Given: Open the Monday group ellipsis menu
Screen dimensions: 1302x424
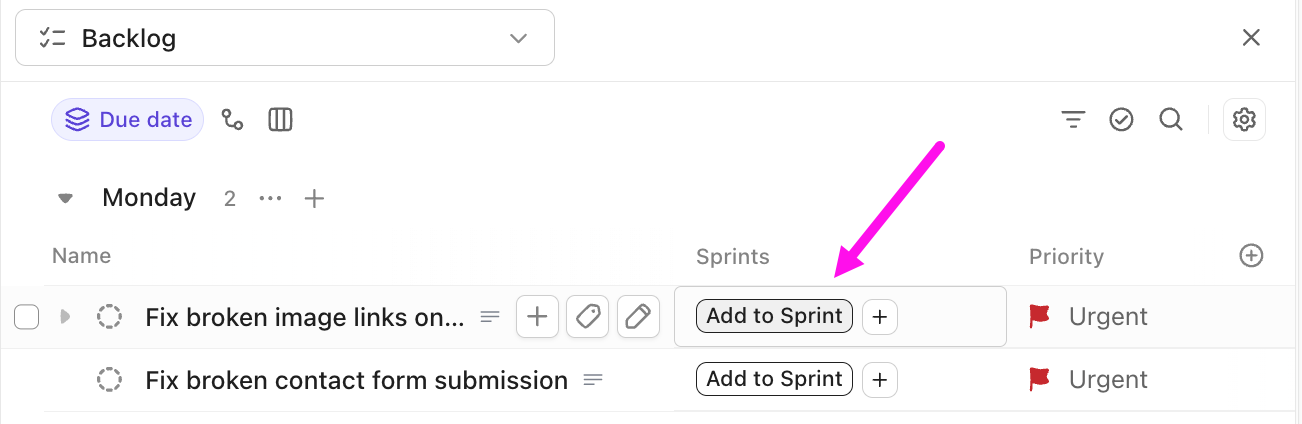Looking at the screenshot, I should [270, 198].
